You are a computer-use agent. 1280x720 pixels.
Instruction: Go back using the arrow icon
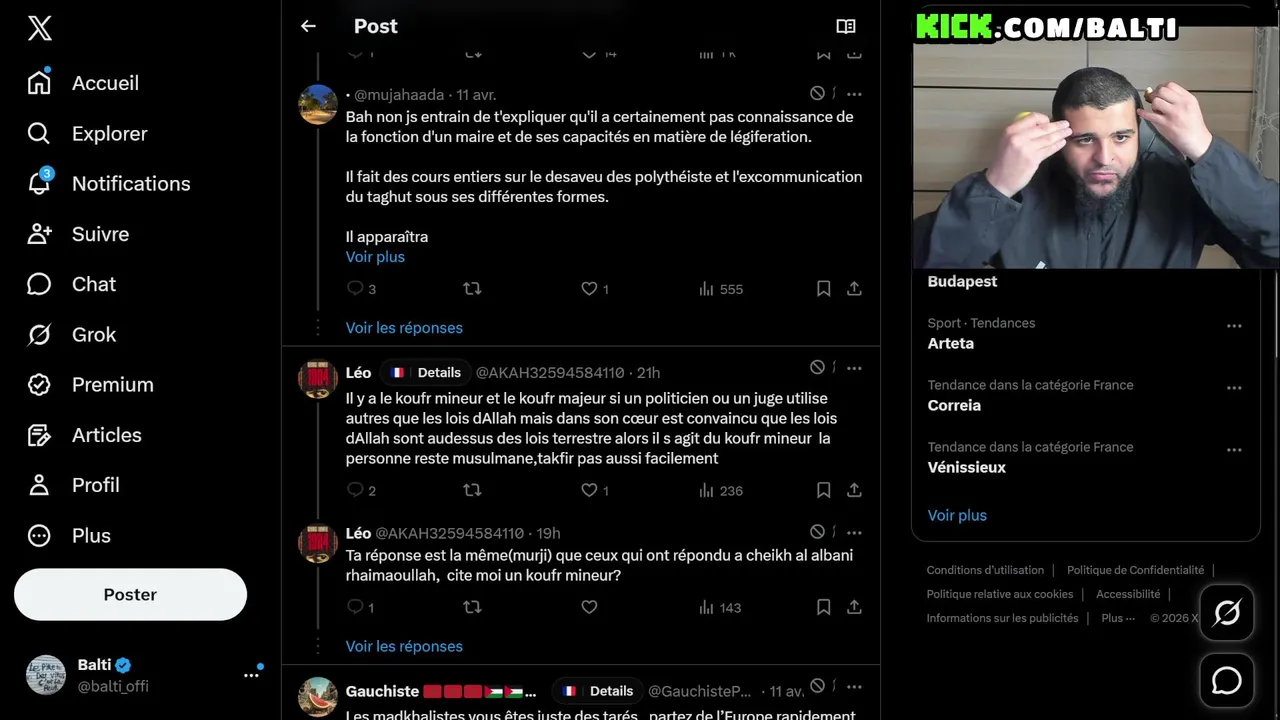point(308,27)
